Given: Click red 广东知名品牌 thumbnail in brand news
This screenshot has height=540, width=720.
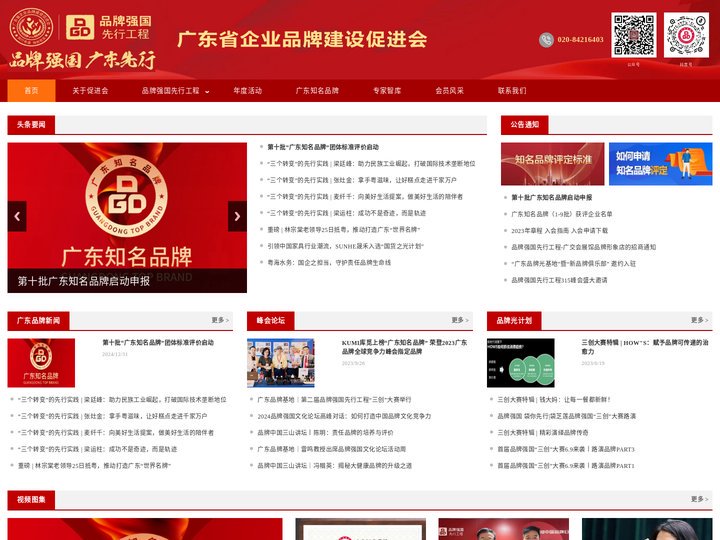Looking at the screenshot, I should (x=41, y=363).
